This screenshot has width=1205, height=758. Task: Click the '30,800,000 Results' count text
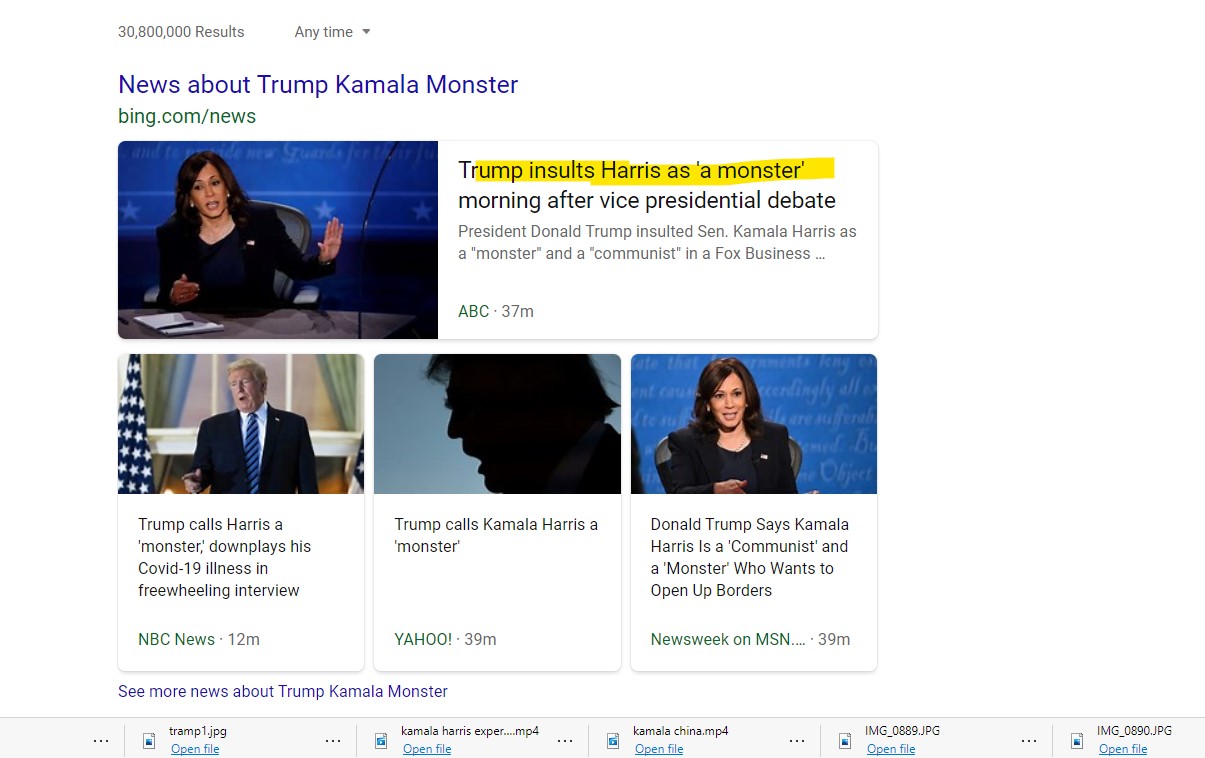pyautogui.click(x=181, y=32)
